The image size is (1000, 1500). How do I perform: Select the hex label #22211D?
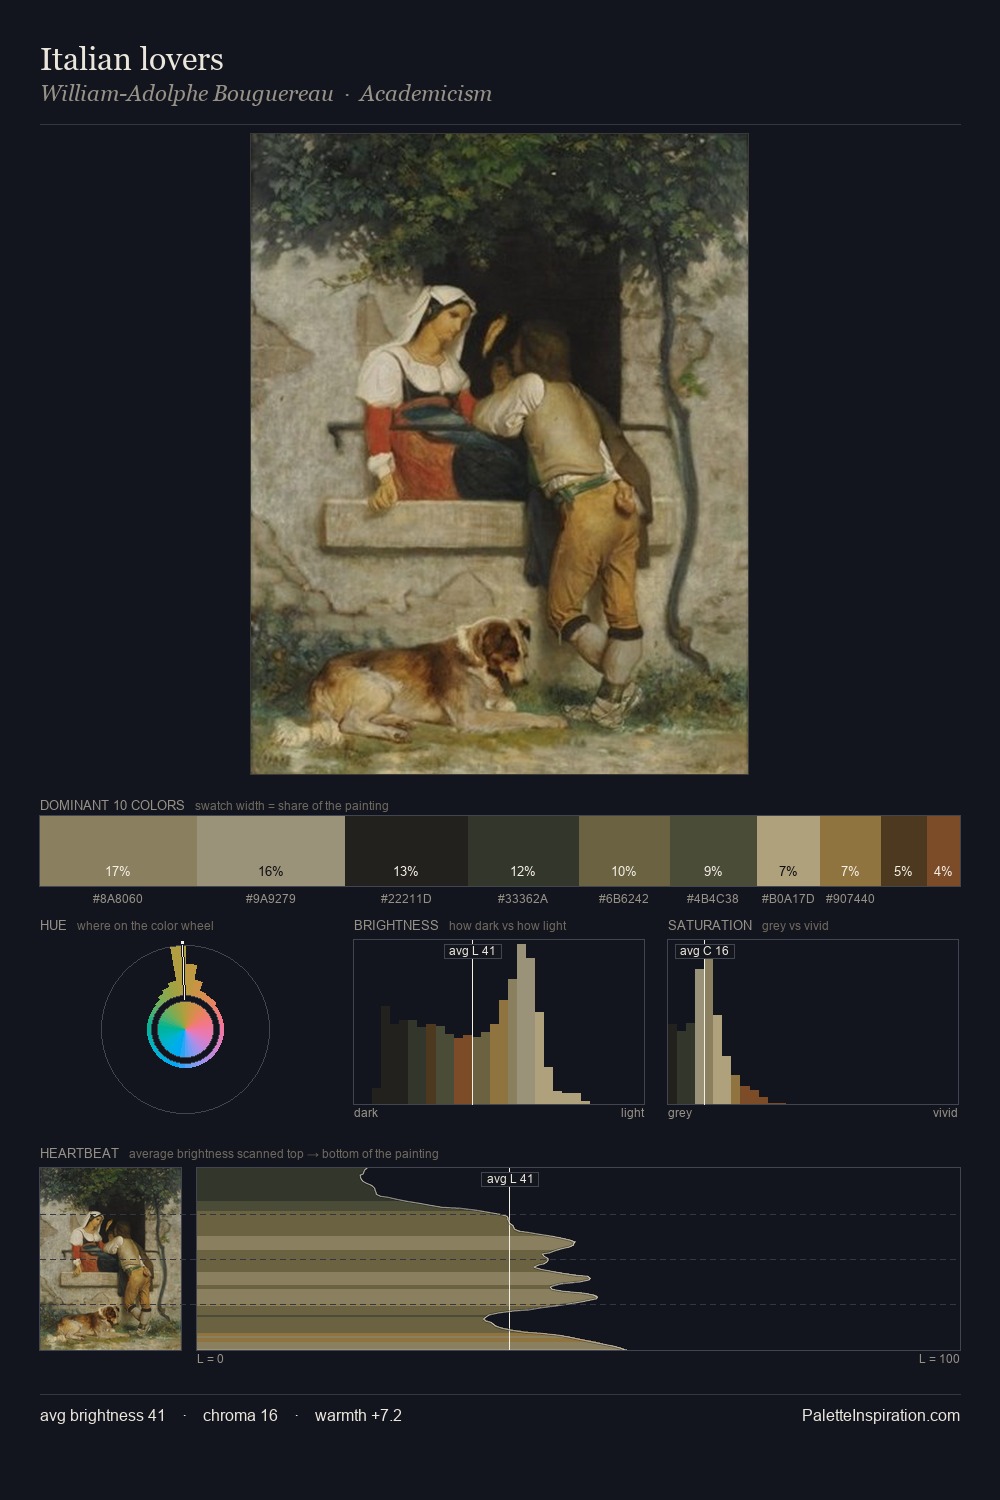point(406,899)
